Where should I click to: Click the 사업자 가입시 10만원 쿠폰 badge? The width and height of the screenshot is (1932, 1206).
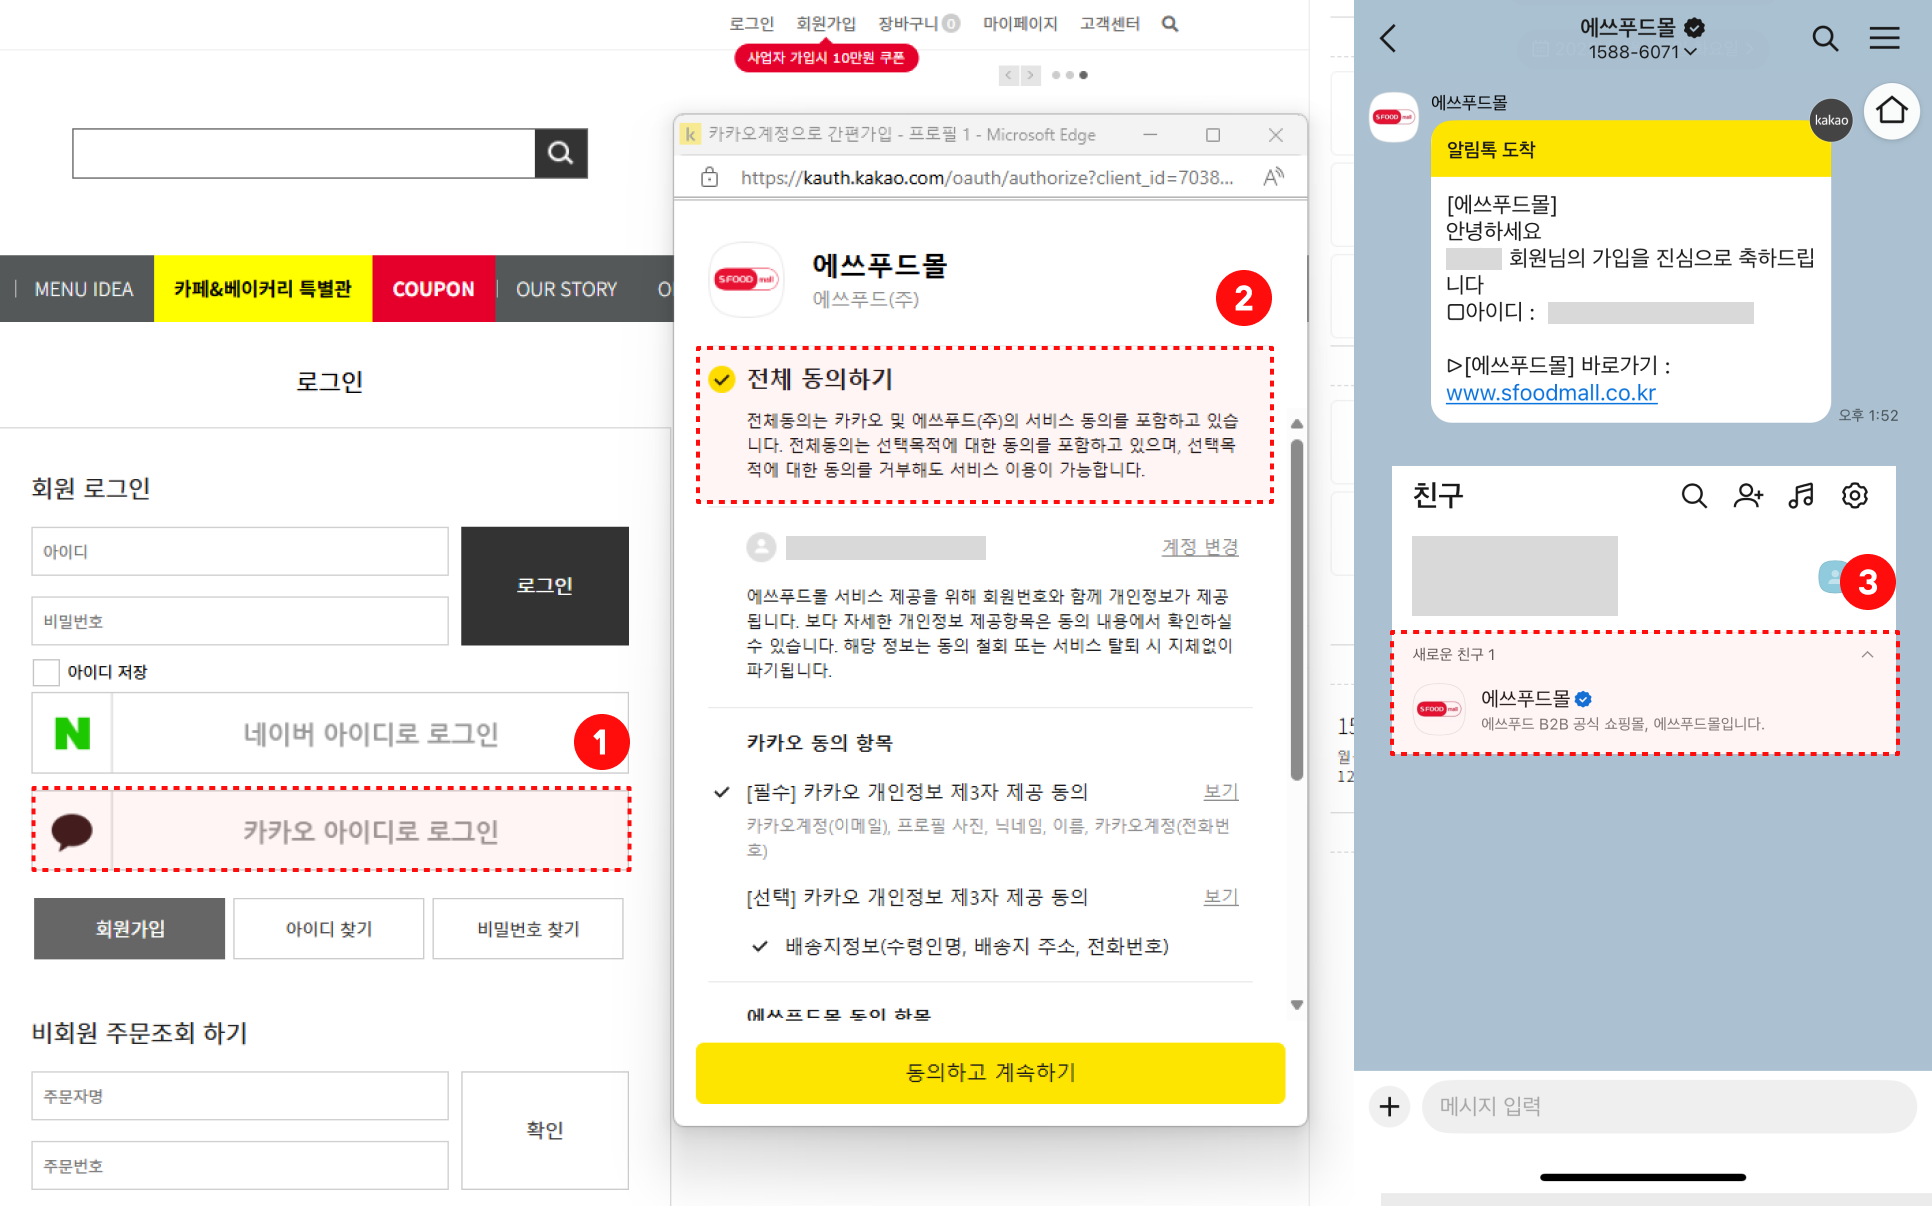point(826,58)
